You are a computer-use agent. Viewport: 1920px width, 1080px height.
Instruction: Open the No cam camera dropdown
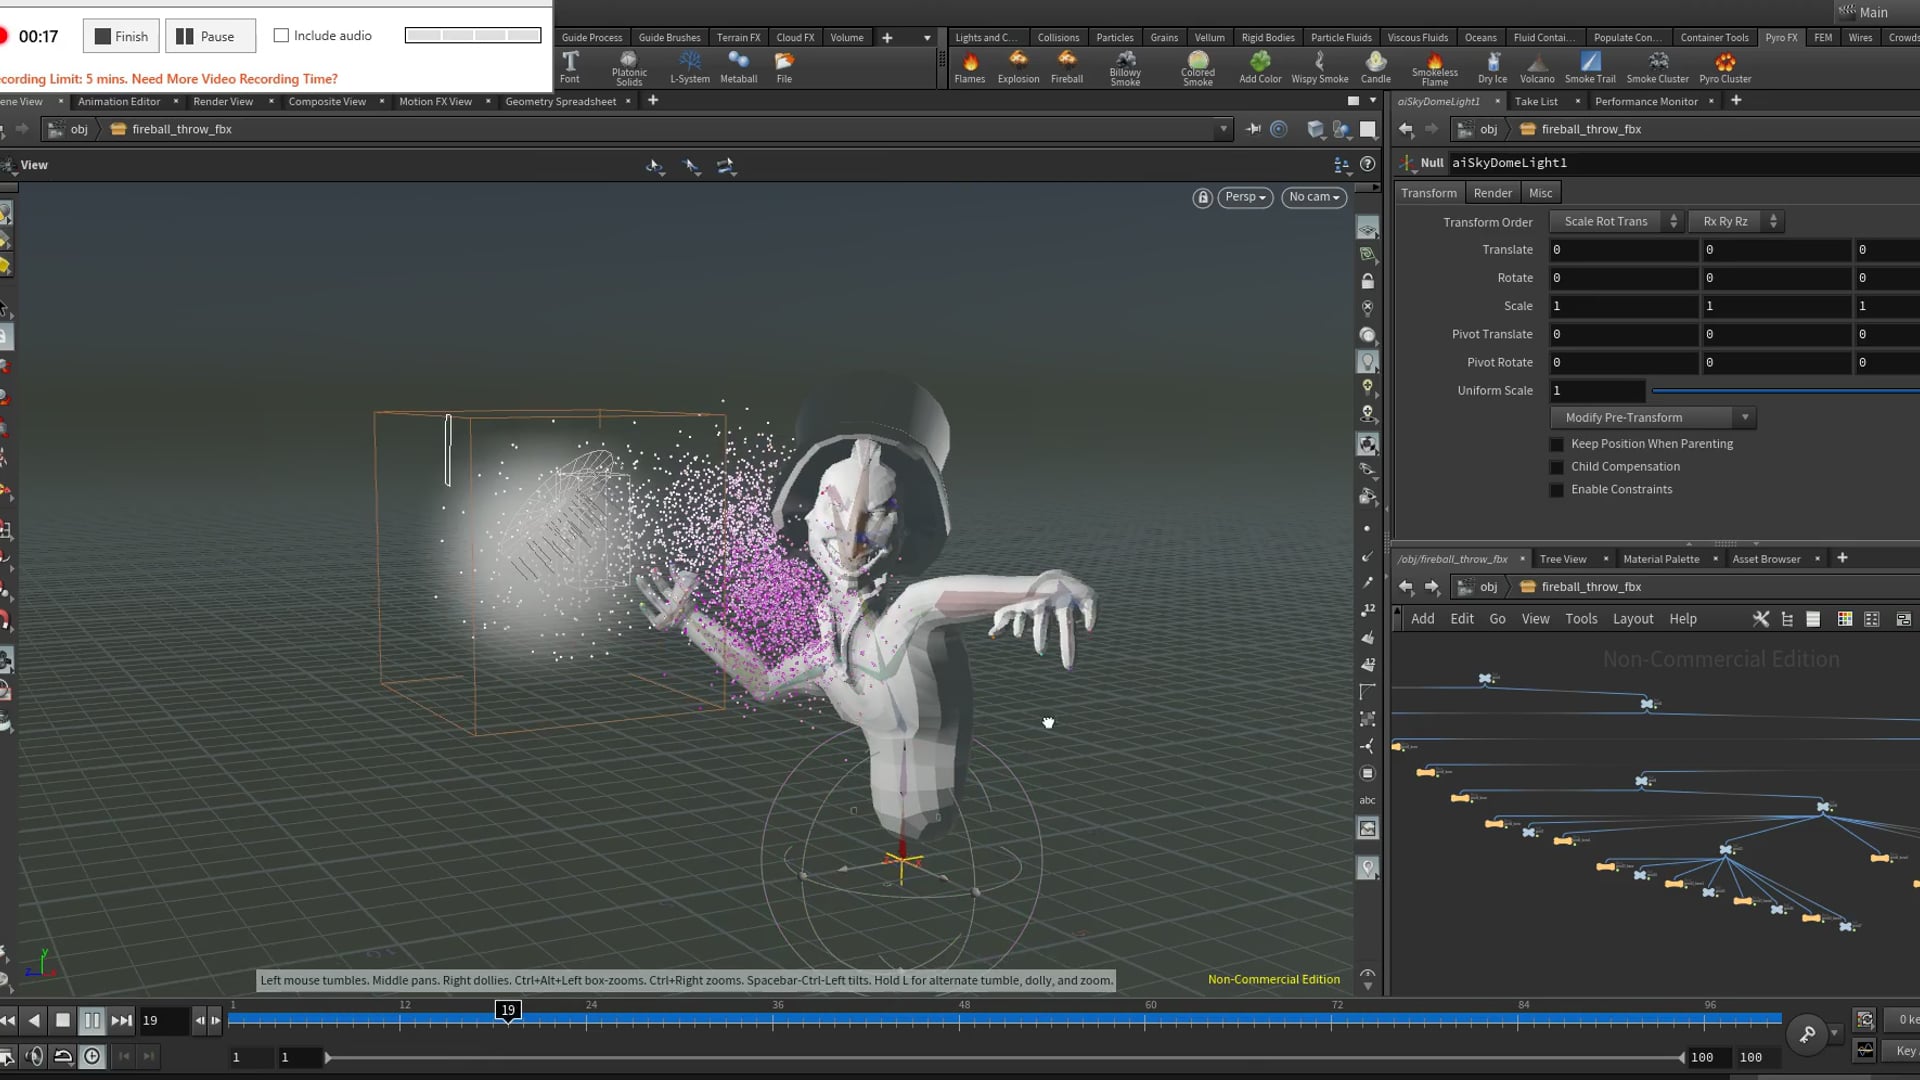1313,197
